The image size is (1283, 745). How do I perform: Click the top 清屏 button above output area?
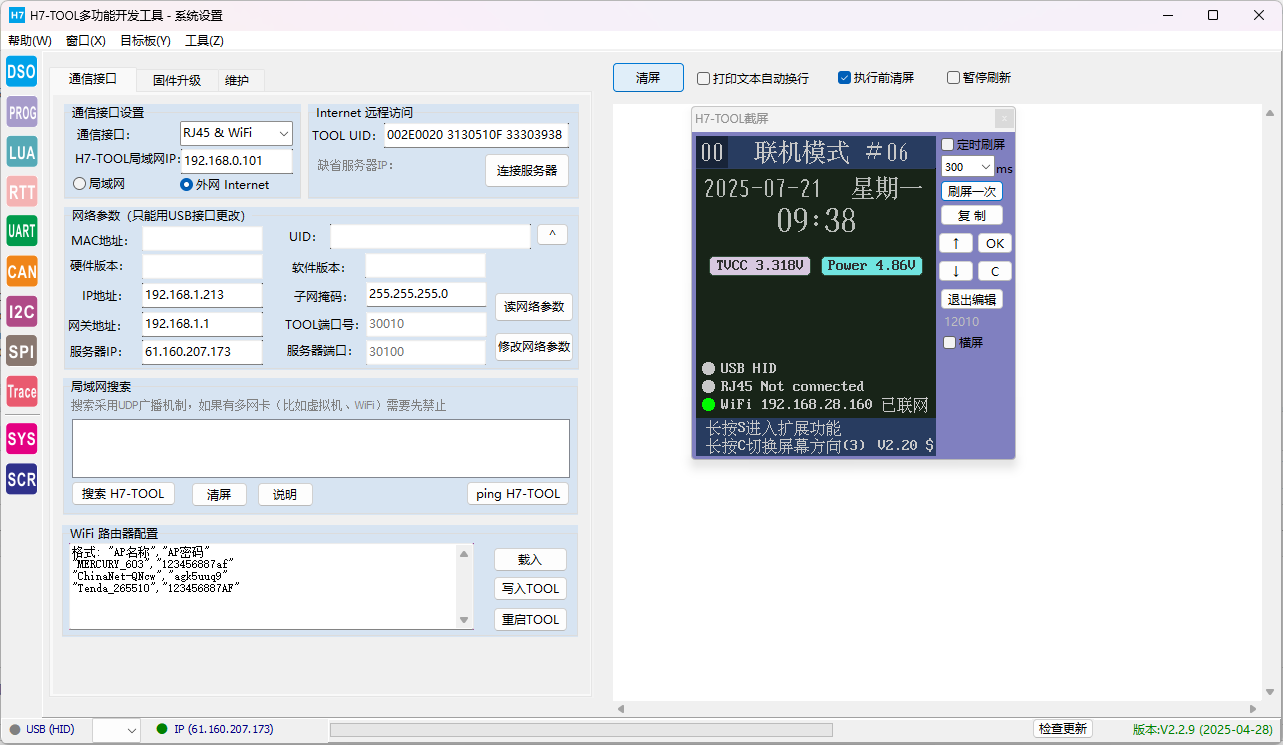click(648, 78)
